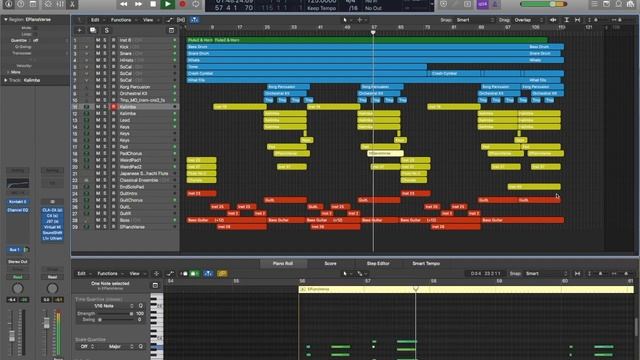Screen dimensions: 640x360
Task: Select the EPianoVerse track header
Action: (125, 227)
